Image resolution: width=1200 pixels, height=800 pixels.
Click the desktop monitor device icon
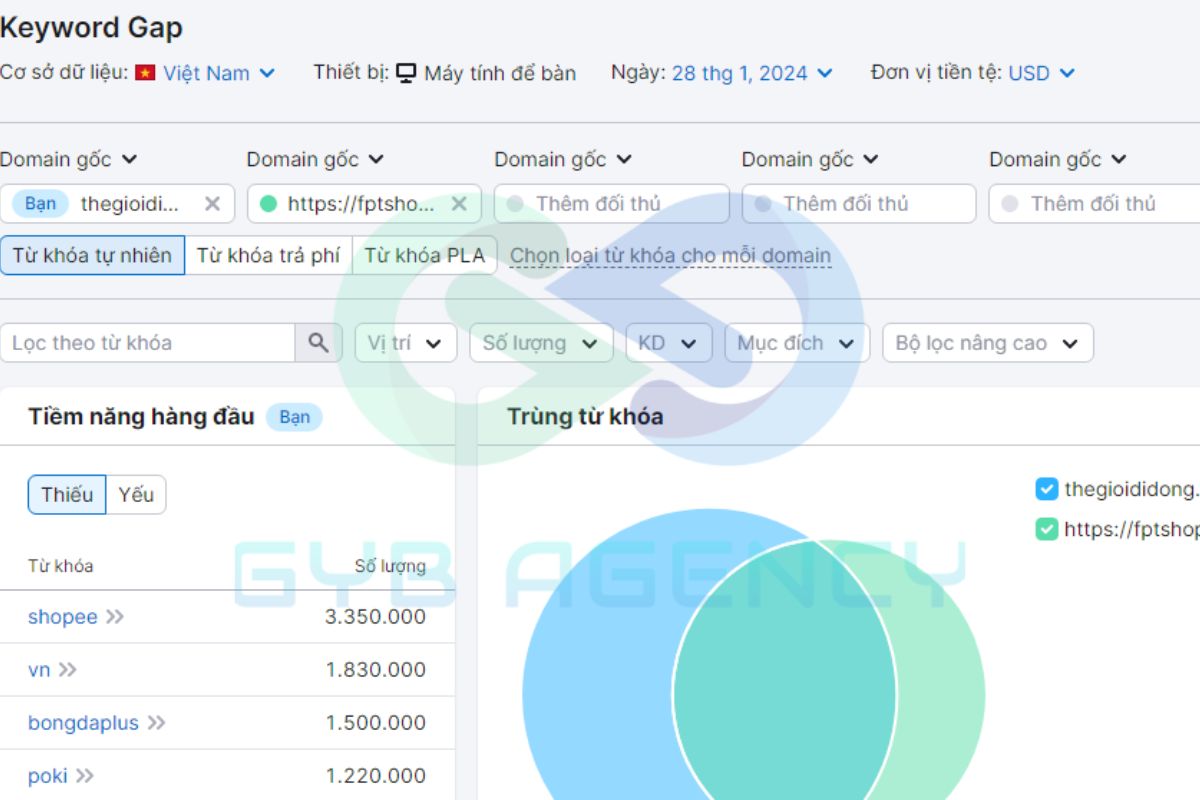pyautogui.click(x=406, y=73)
